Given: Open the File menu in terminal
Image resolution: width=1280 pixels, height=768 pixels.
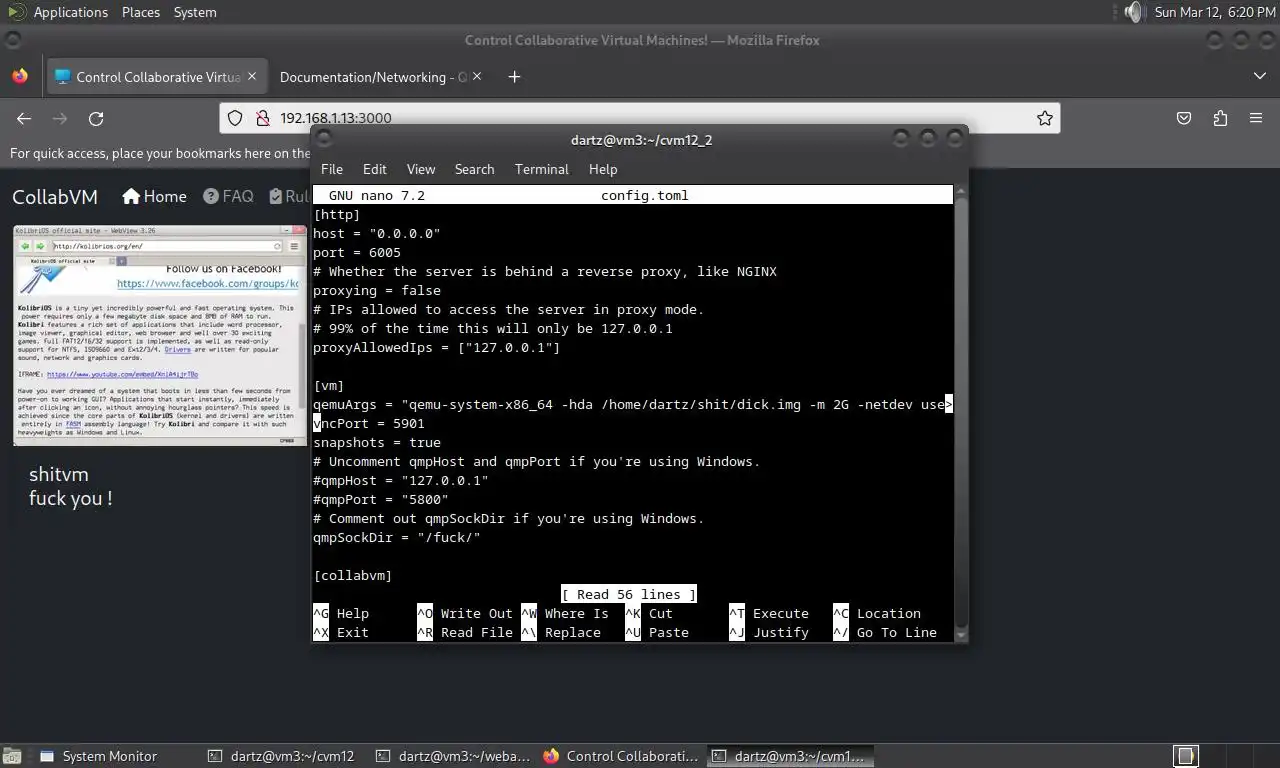Looking at the screenshot, I should click(332, 169).
